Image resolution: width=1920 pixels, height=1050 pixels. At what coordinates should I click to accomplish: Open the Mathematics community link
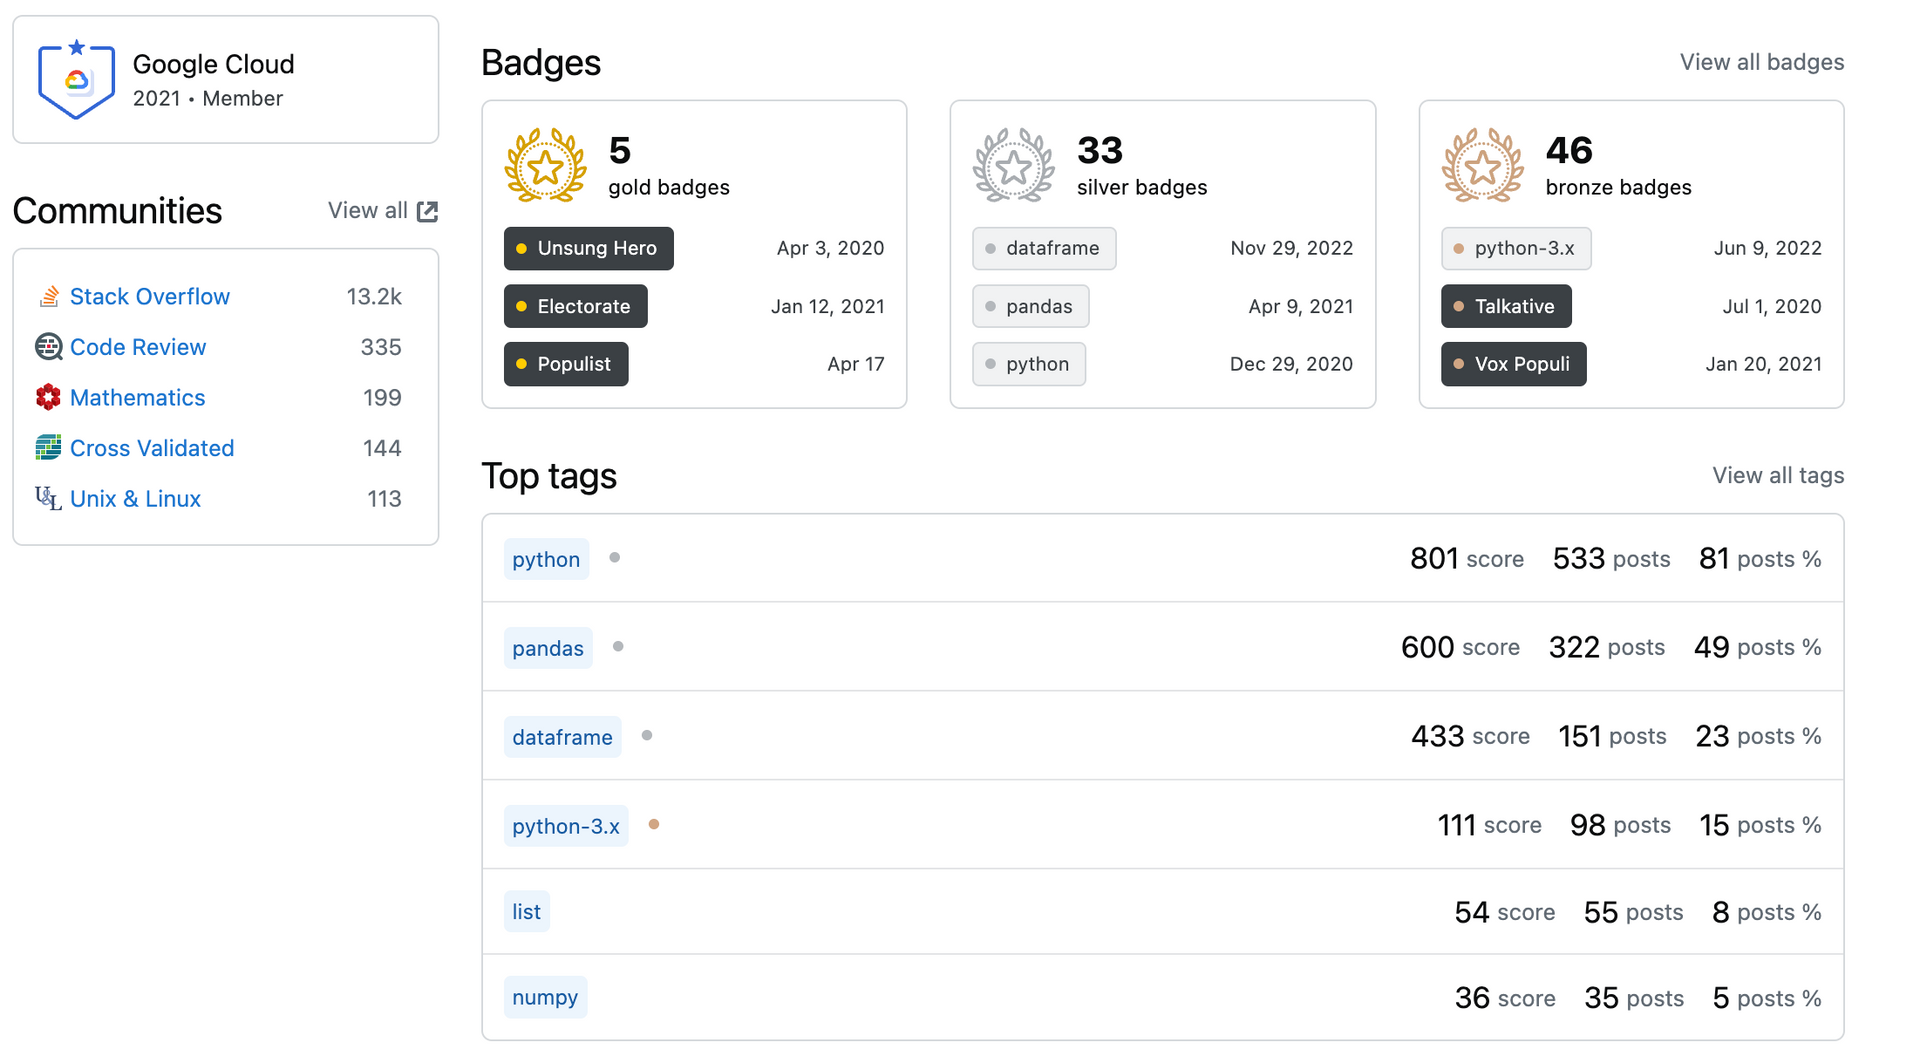click(137, 398)
